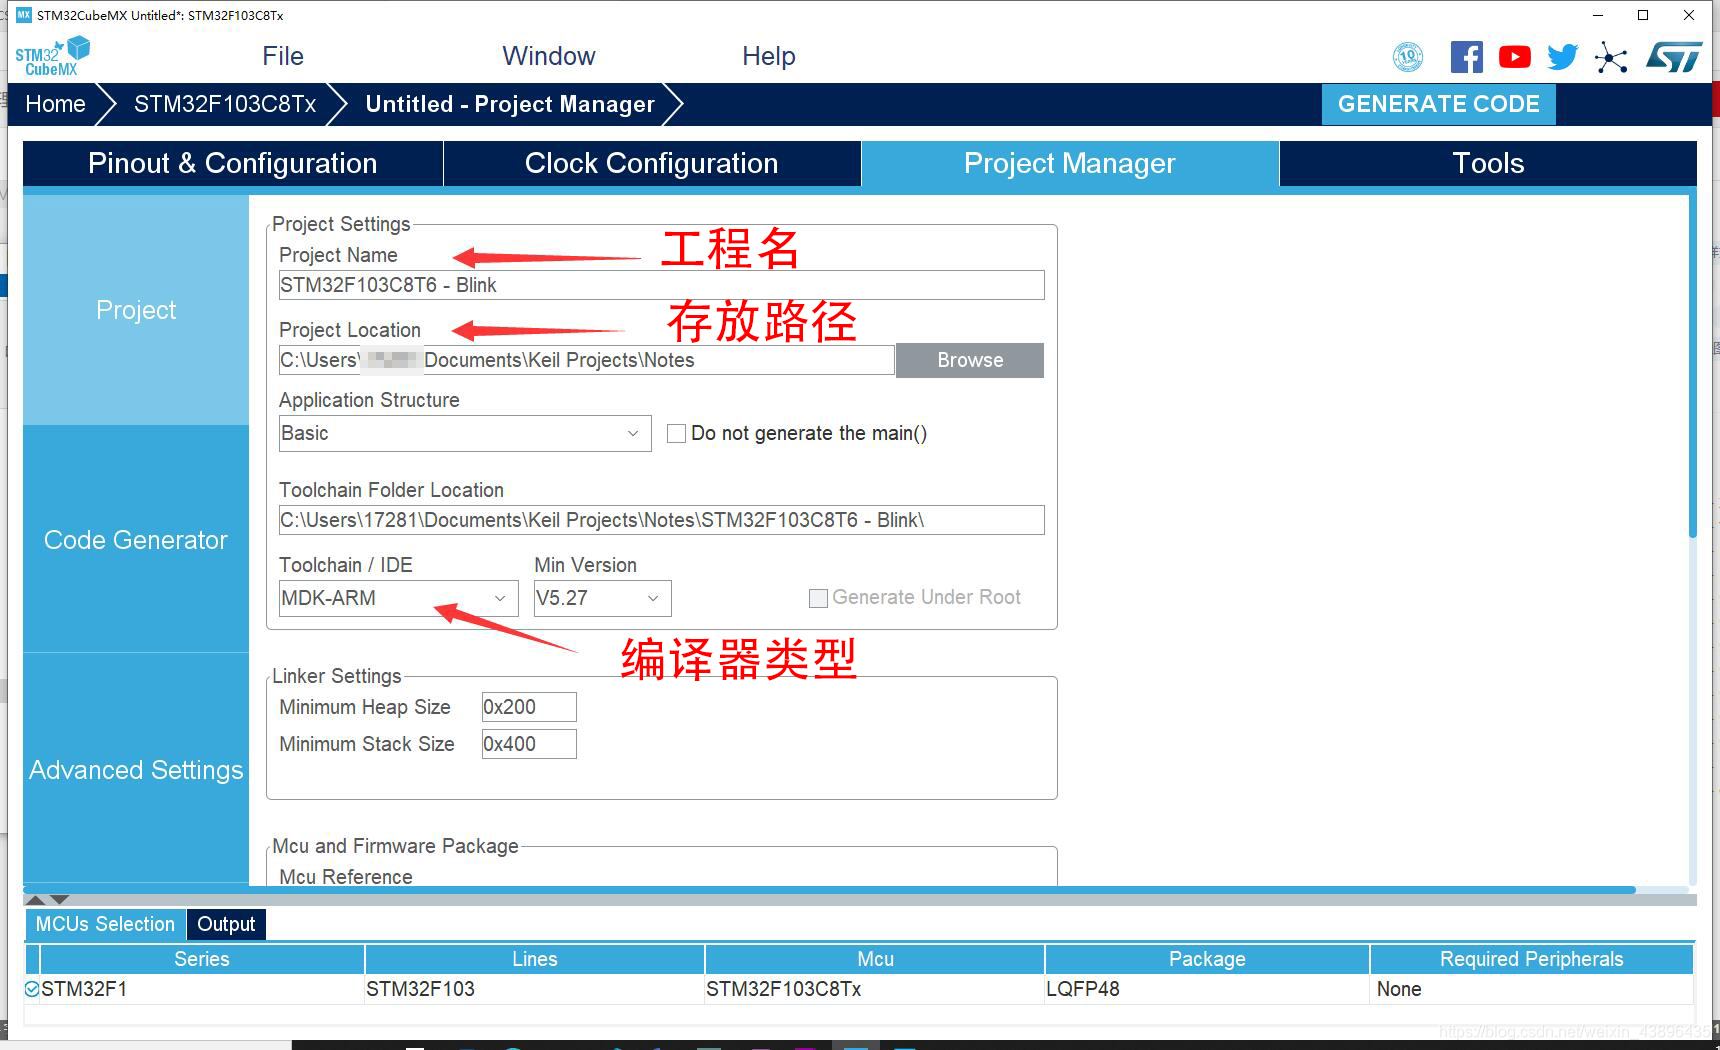Select the Output tab
This screenshot has width=1720, height=1050.
(226, 924)
